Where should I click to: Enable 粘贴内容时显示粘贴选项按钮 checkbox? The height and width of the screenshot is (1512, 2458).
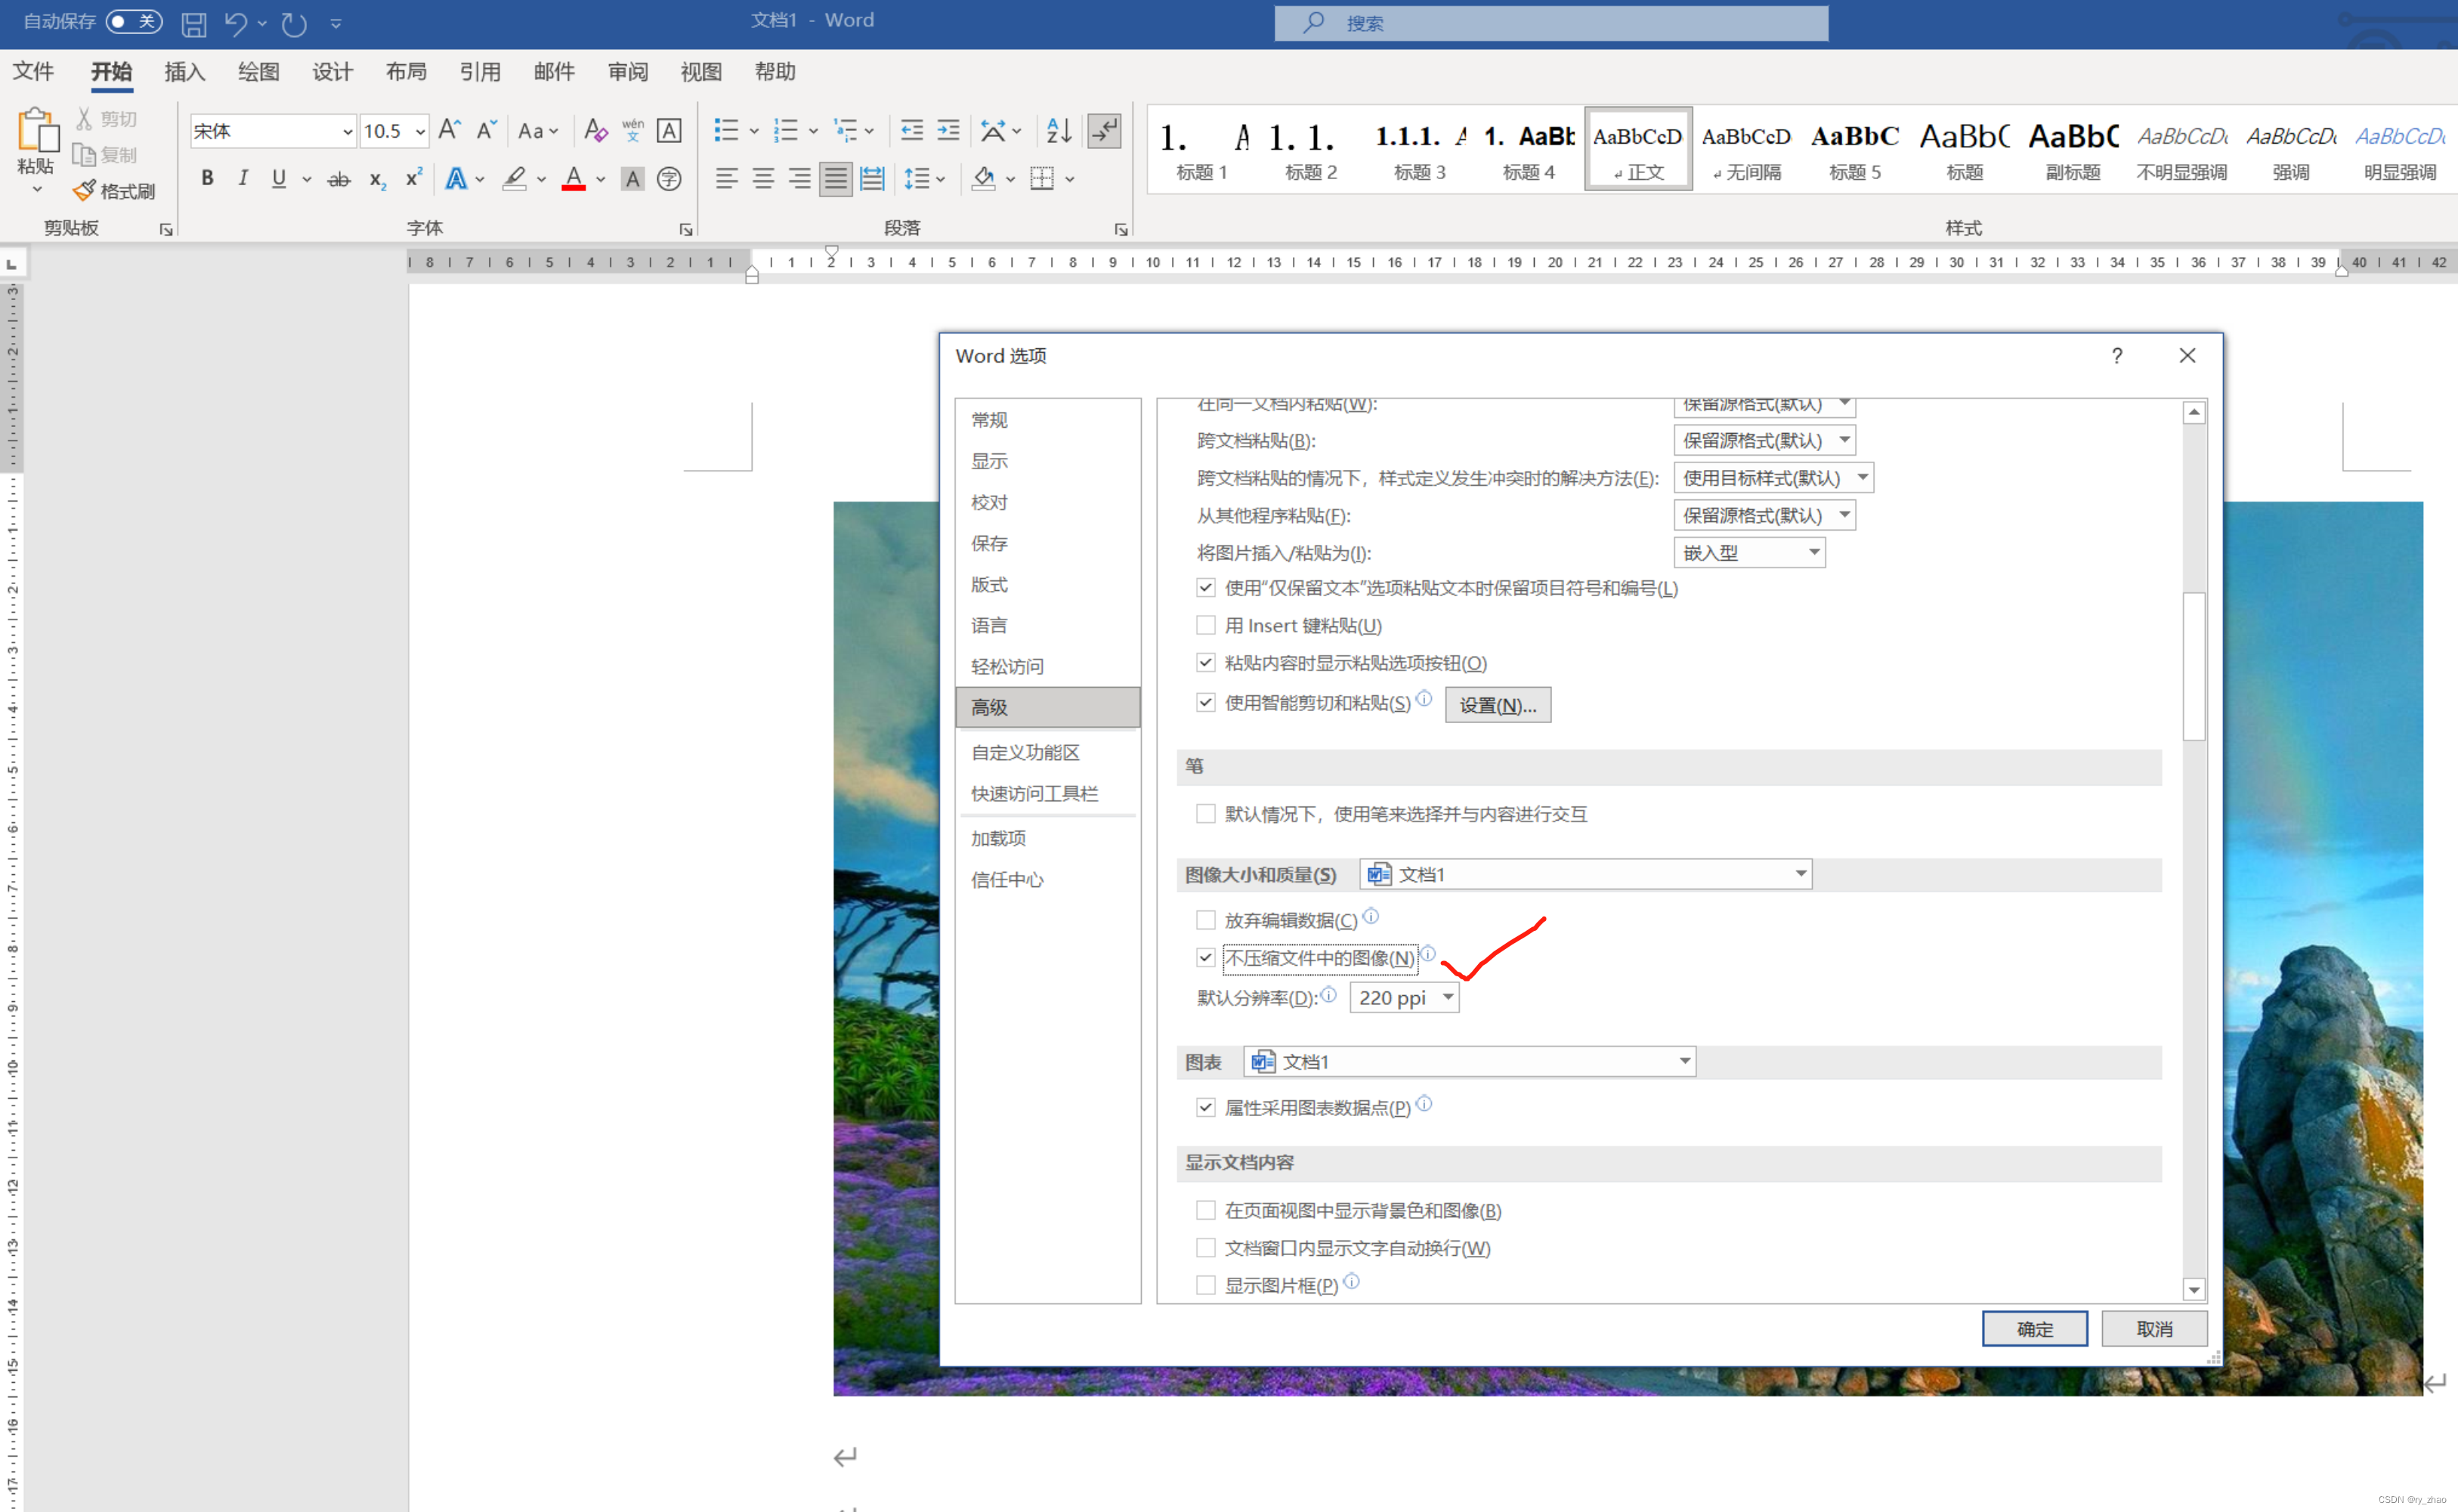point(1204,660)
